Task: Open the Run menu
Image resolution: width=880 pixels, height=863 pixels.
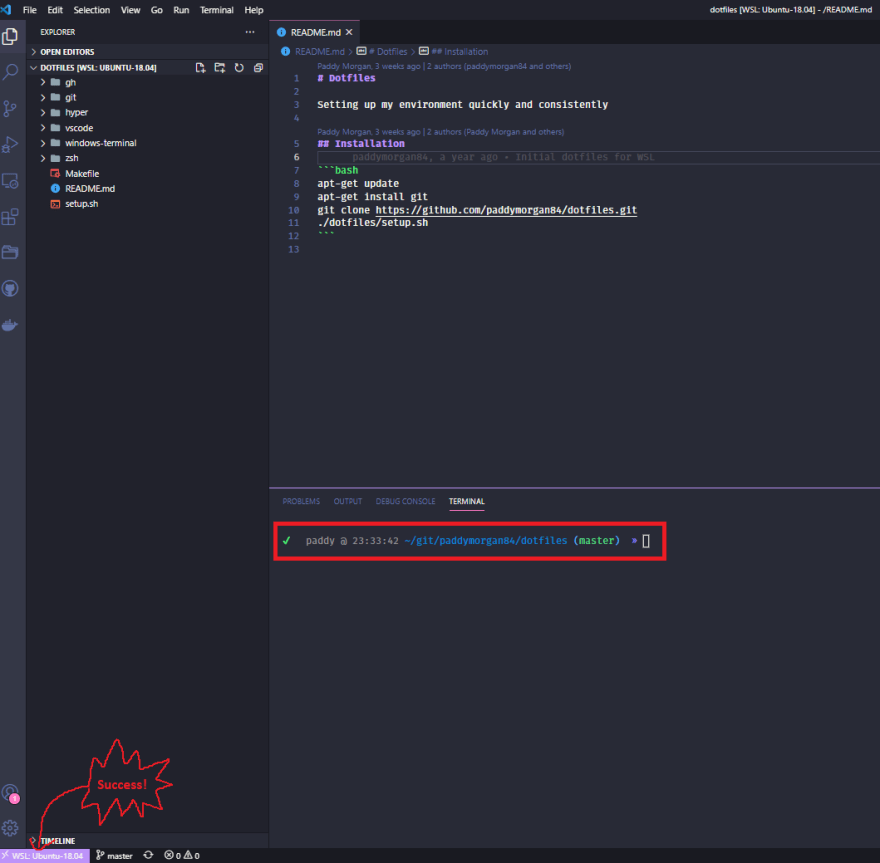Action: pos(181,10)
